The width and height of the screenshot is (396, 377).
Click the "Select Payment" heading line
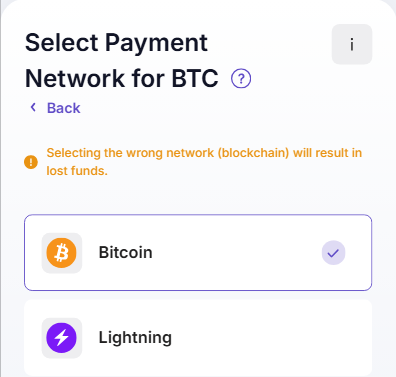point(116,44)
